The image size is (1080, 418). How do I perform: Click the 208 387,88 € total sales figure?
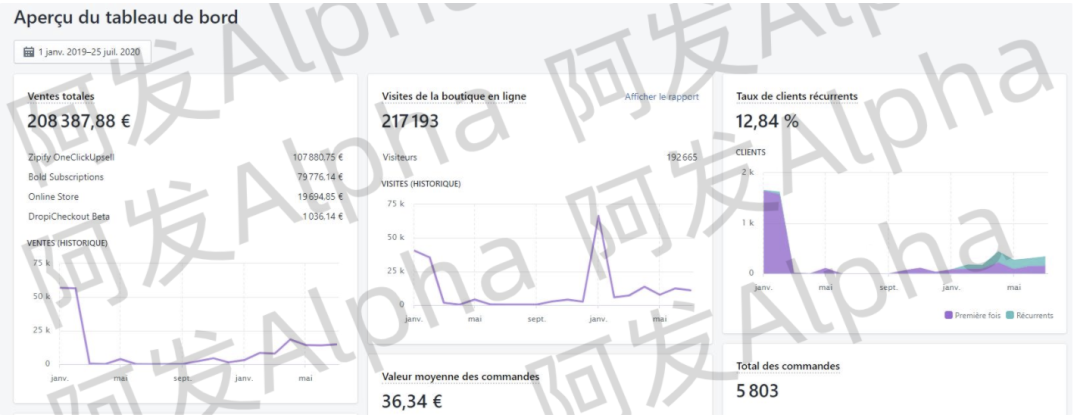[x=79, y=123]
